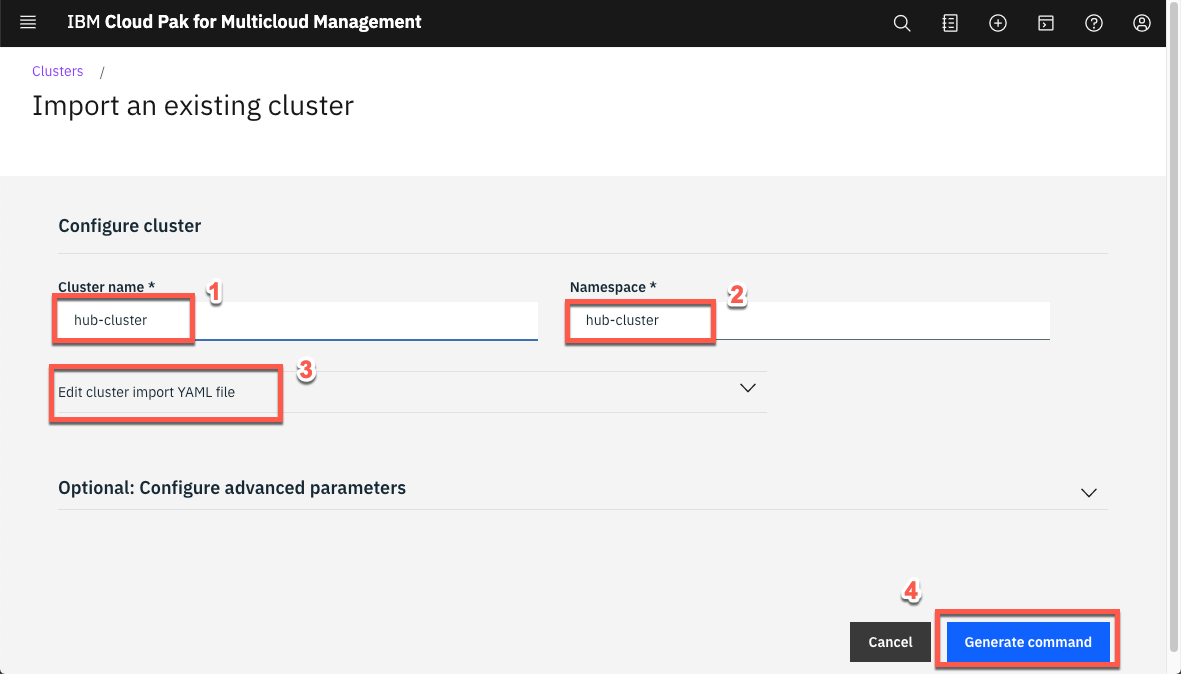Click the Cancel button

889,641
